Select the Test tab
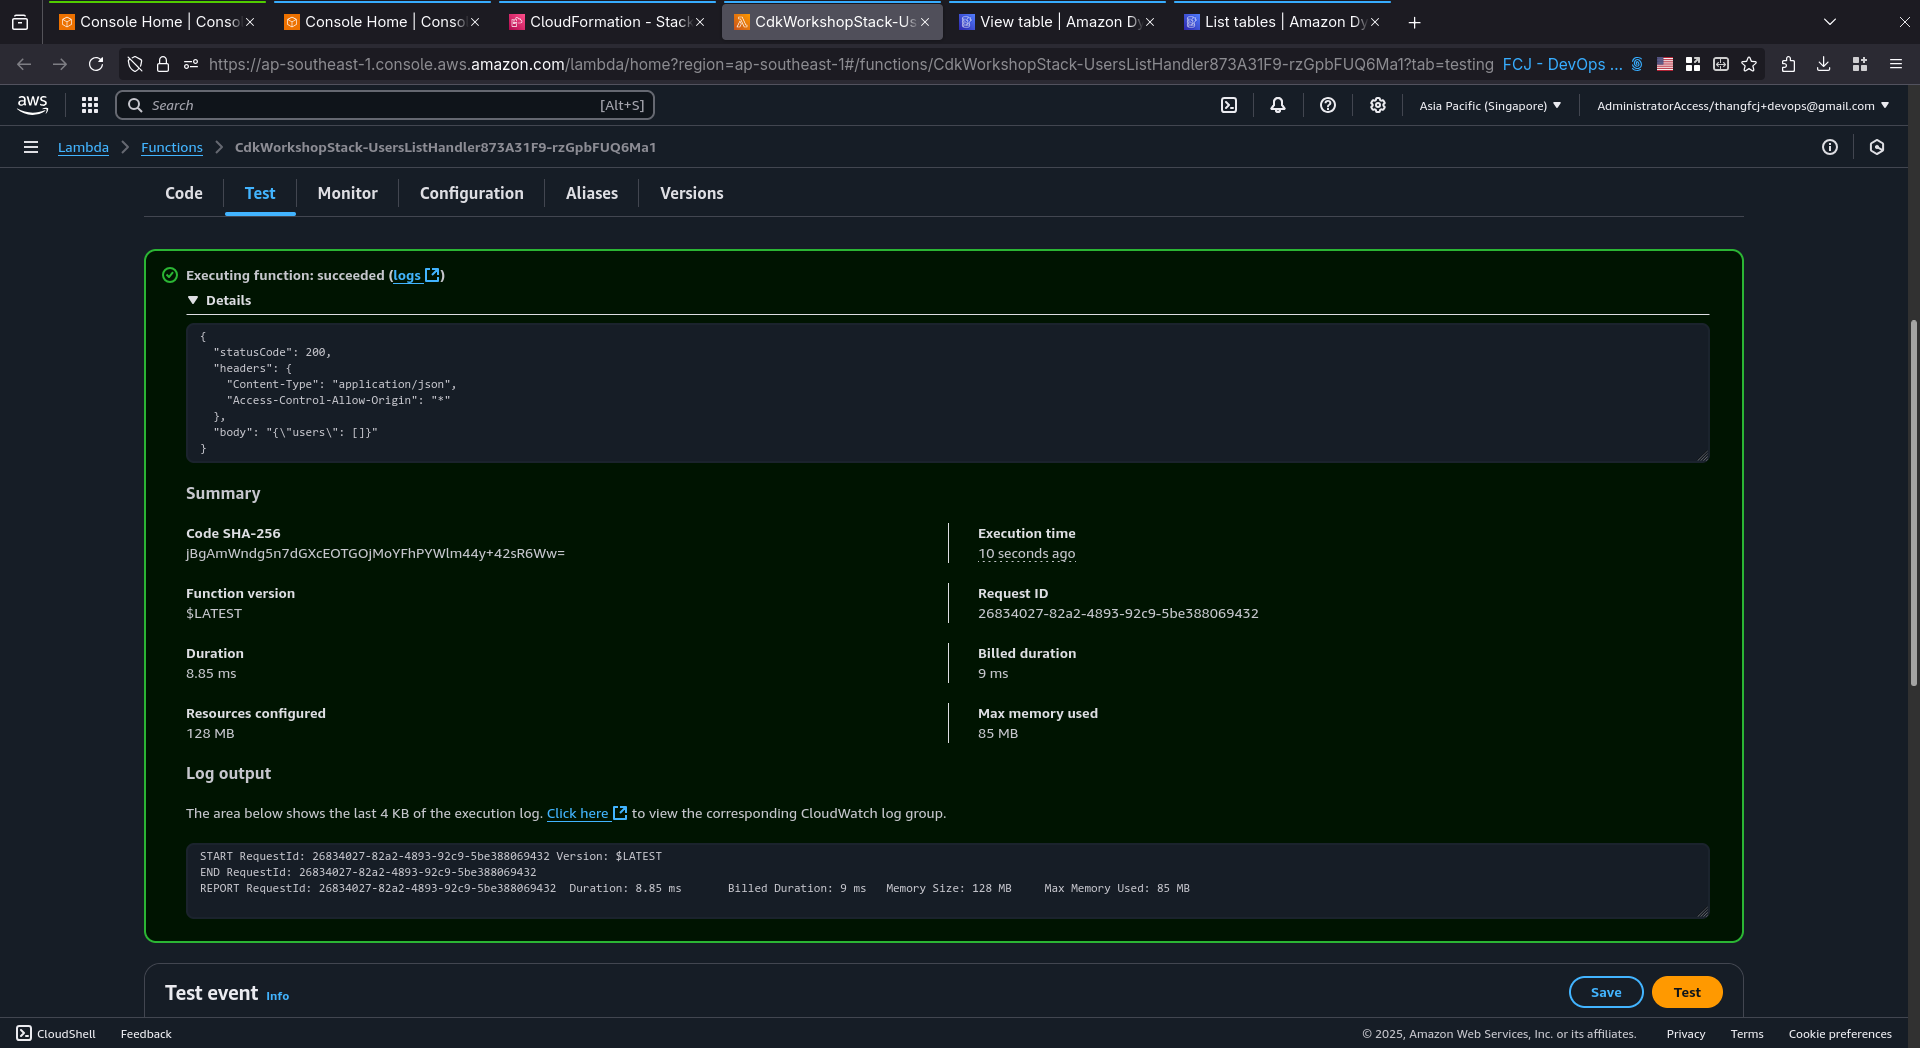 pyautogui.click(x=260, y=193)
